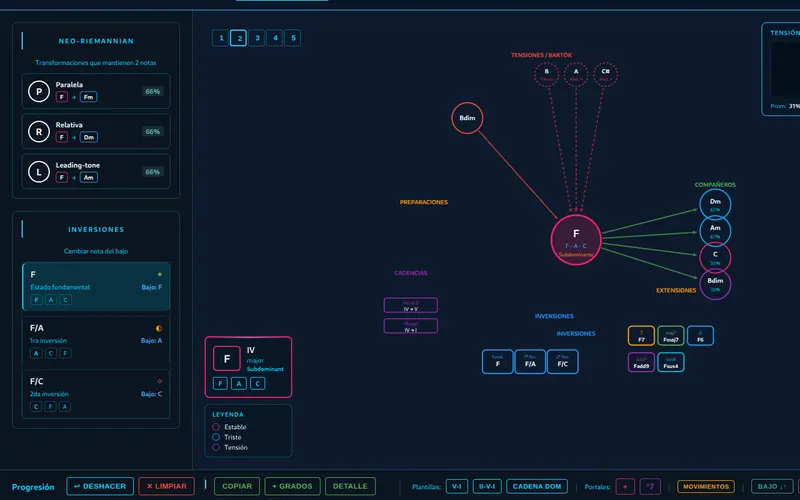Click the A note chip in IV card
Image resolution: width=800 pixels, height=500 pixels.
pos(239,384)
